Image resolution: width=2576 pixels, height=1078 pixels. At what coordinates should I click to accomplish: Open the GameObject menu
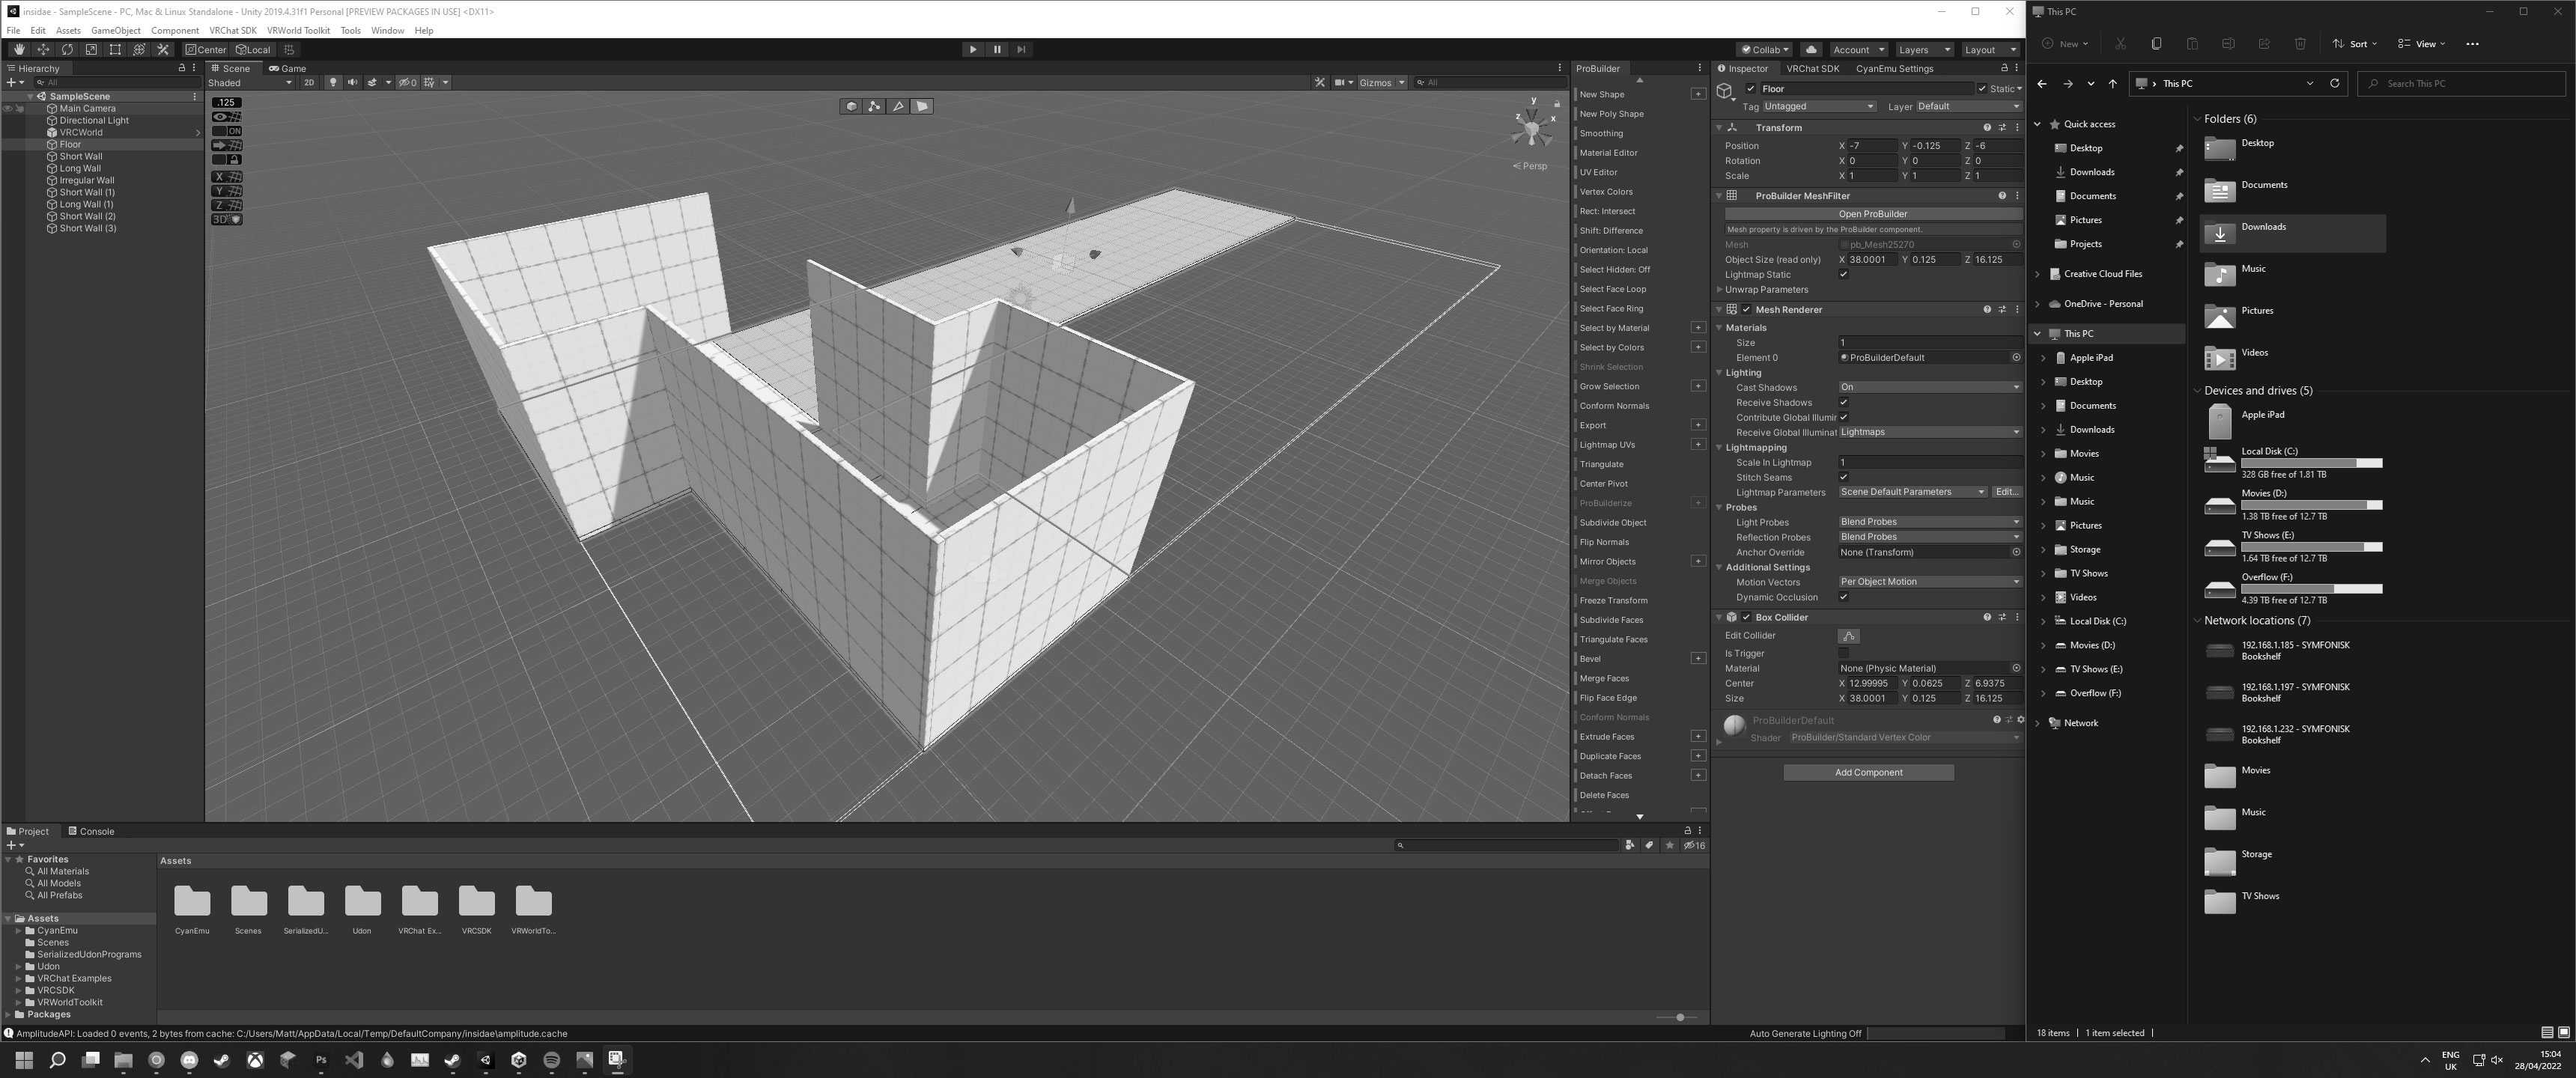click(115, 31)
